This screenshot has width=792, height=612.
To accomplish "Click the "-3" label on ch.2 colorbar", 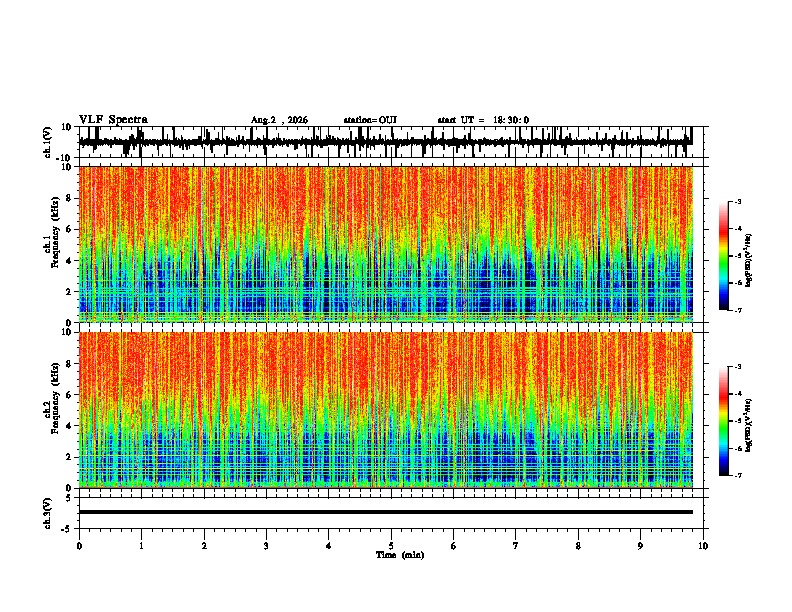I will (738, 367).
